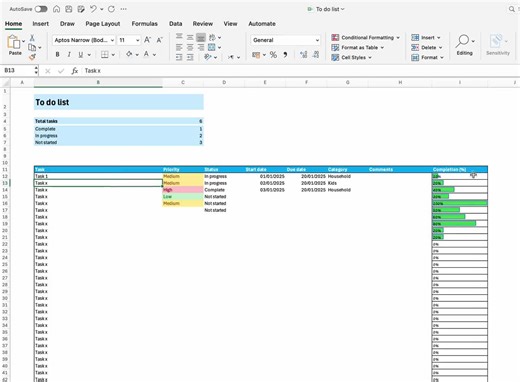The width and height of the screenshot is (520, 382).
Task: Click the Paste button
Action: point(14,45)
